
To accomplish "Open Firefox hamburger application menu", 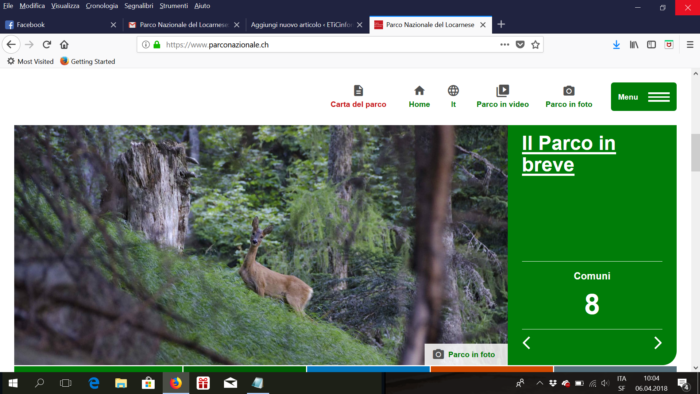I will tap(690, 44).
